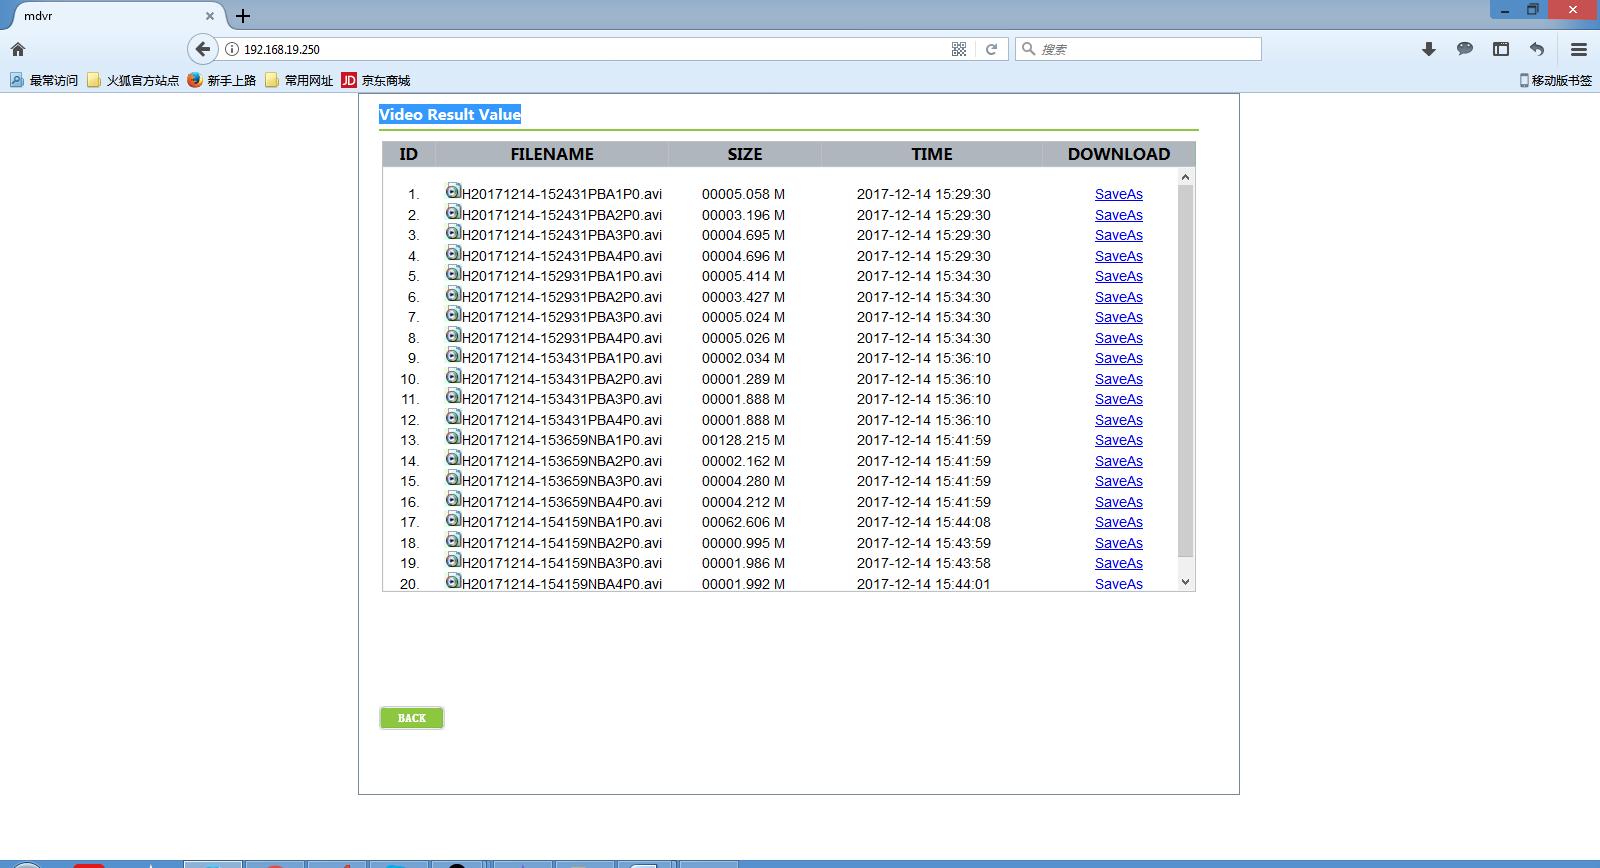This screenshot has height=868, width=1600.
Task: Open the 京东商城 bookmark
Action: tap(376, 80)
